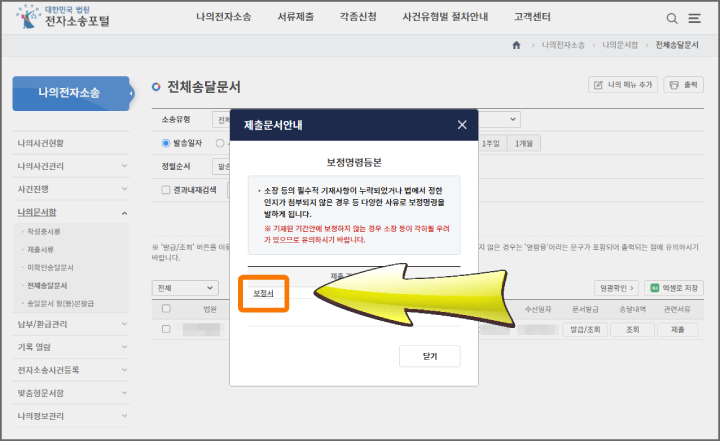Go to the home icon in breadcrumb
This screenshot has width=720, height=441.
(x=517, y=45)
